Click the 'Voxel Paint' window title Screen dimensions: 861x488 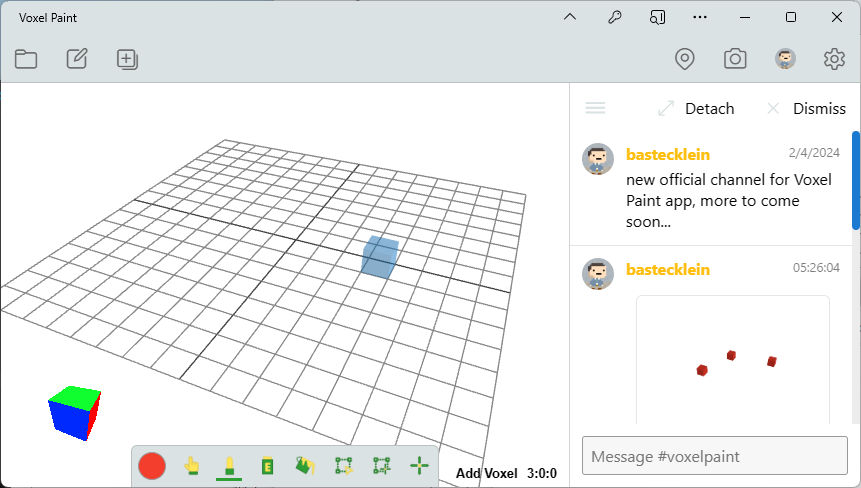tap(48, 18)
